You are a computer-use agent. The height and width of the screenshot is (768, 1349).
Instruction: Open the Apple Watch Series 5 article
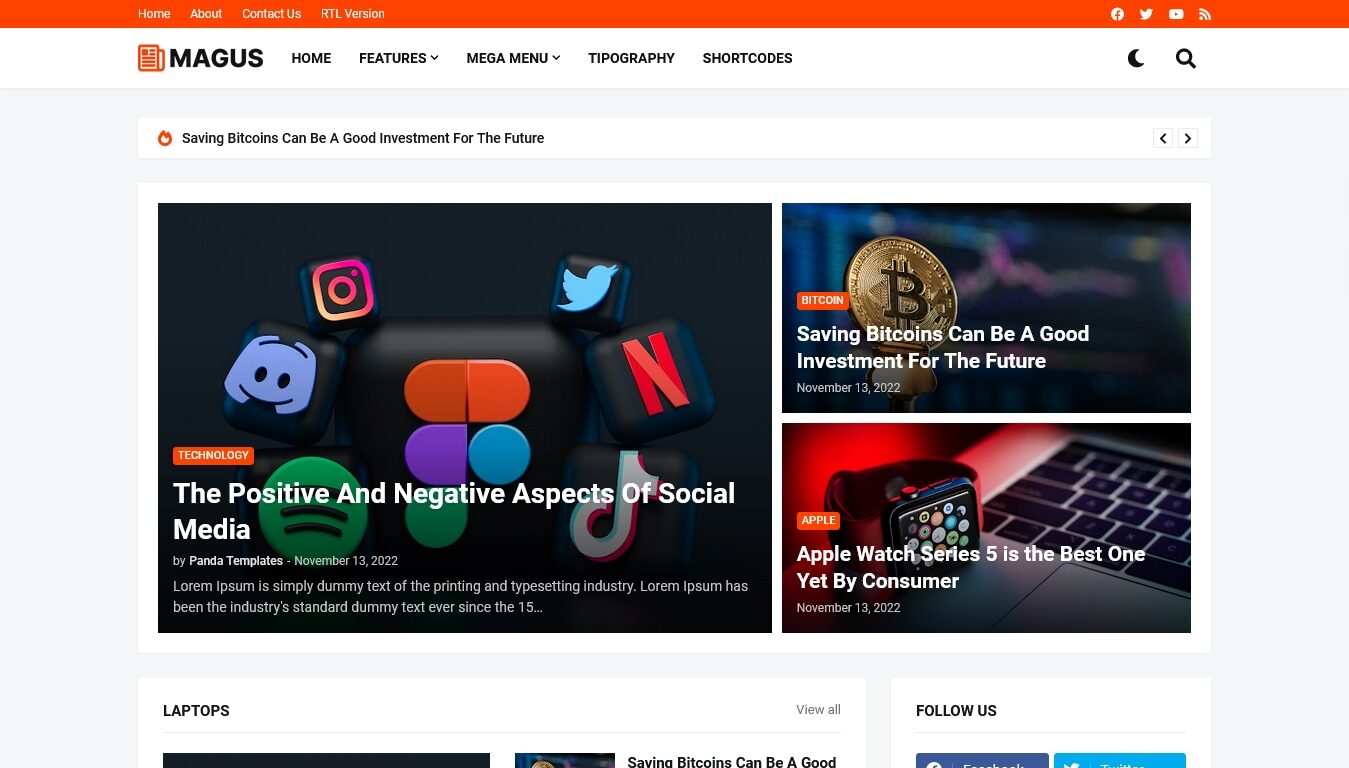point(970,567)
